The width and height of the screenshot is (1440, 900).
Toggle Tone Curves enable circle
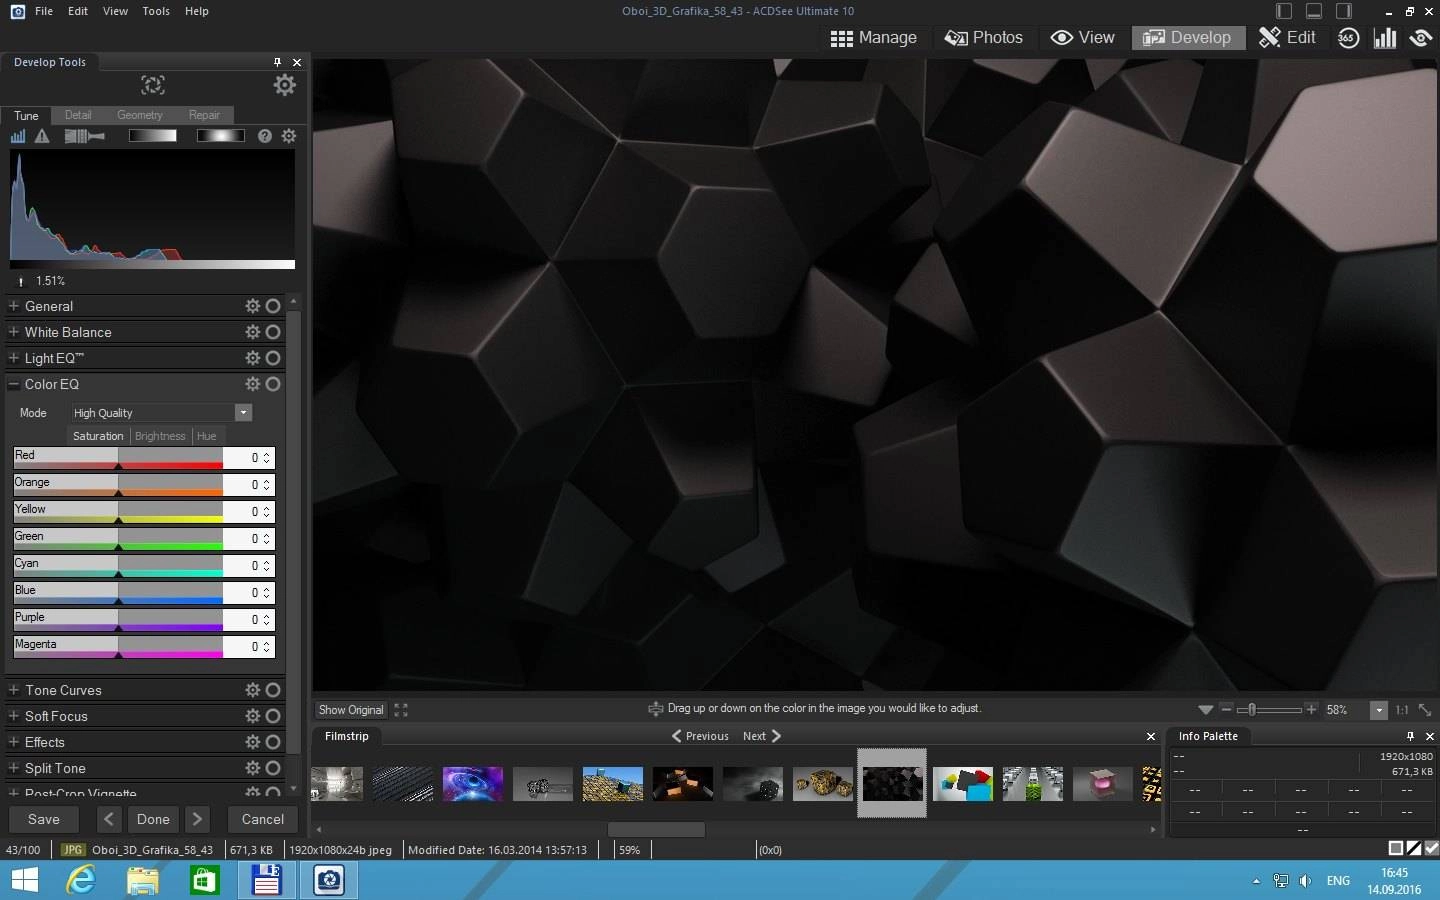tap(273, 690)
